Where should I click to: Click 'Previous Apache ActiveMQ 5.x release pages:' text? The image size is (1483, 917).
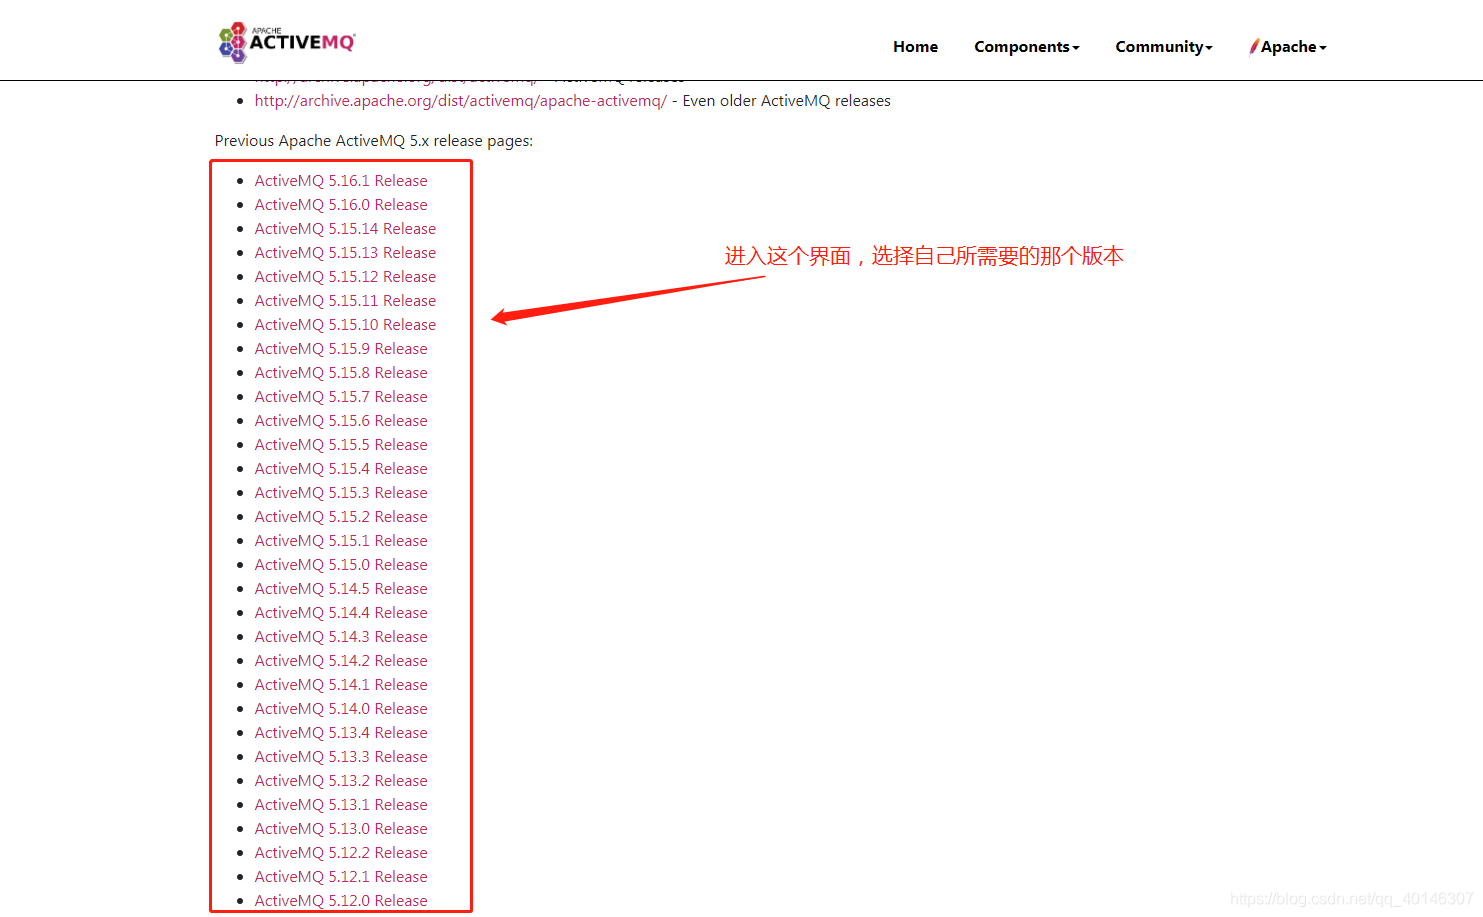(374, 141)
